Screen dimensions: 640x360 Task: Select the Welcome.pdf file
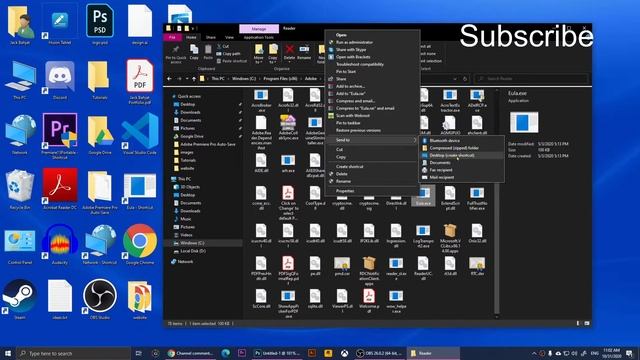(369, 301)
